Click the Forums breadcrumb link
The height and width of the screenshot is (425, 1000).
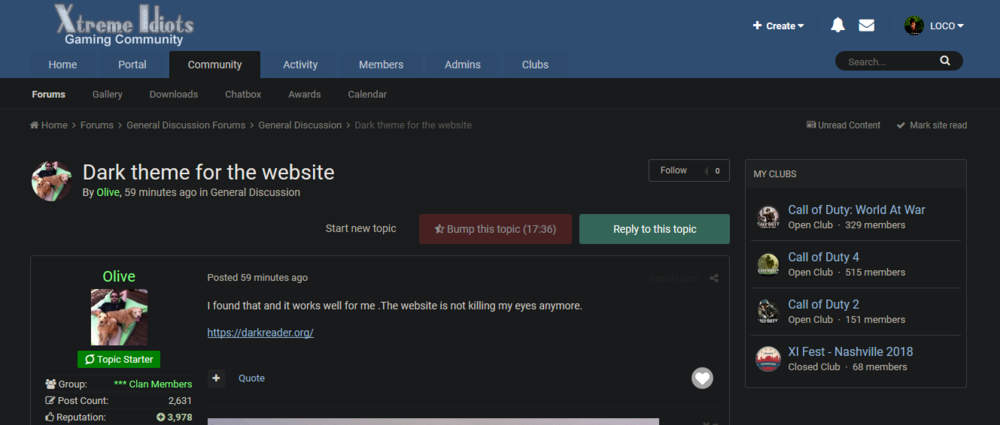[x=97, y=125]
